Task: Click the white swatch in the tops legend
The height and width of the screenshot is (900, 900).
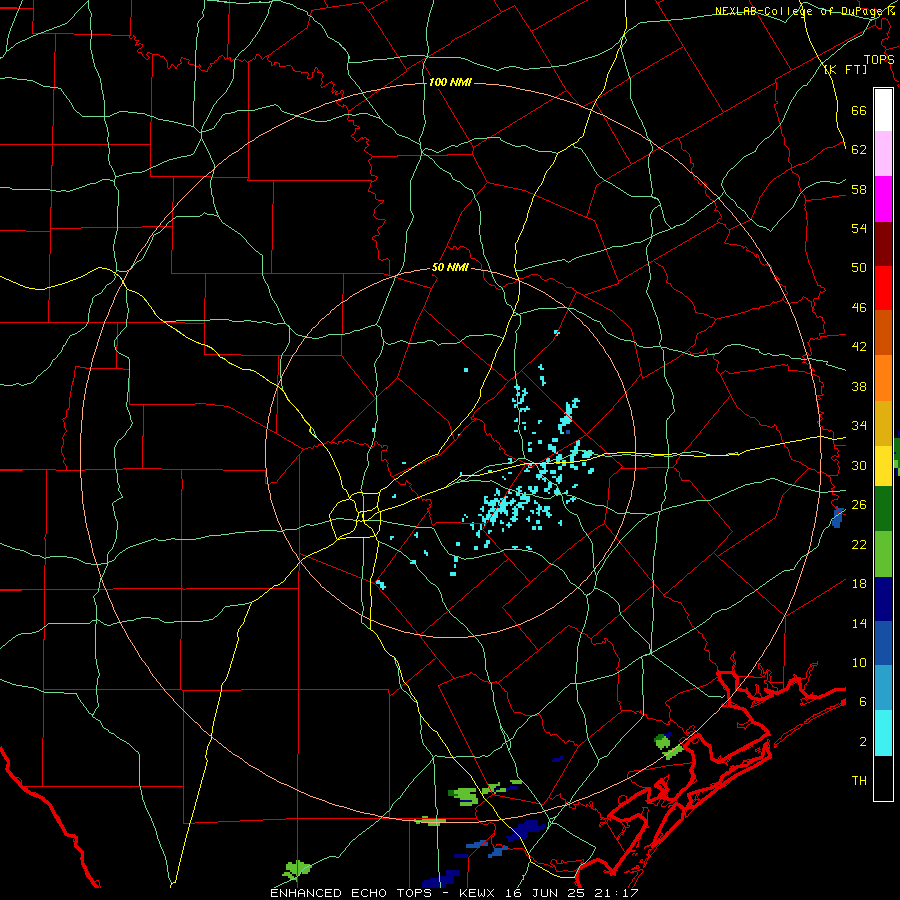Action: pos(883,110)
